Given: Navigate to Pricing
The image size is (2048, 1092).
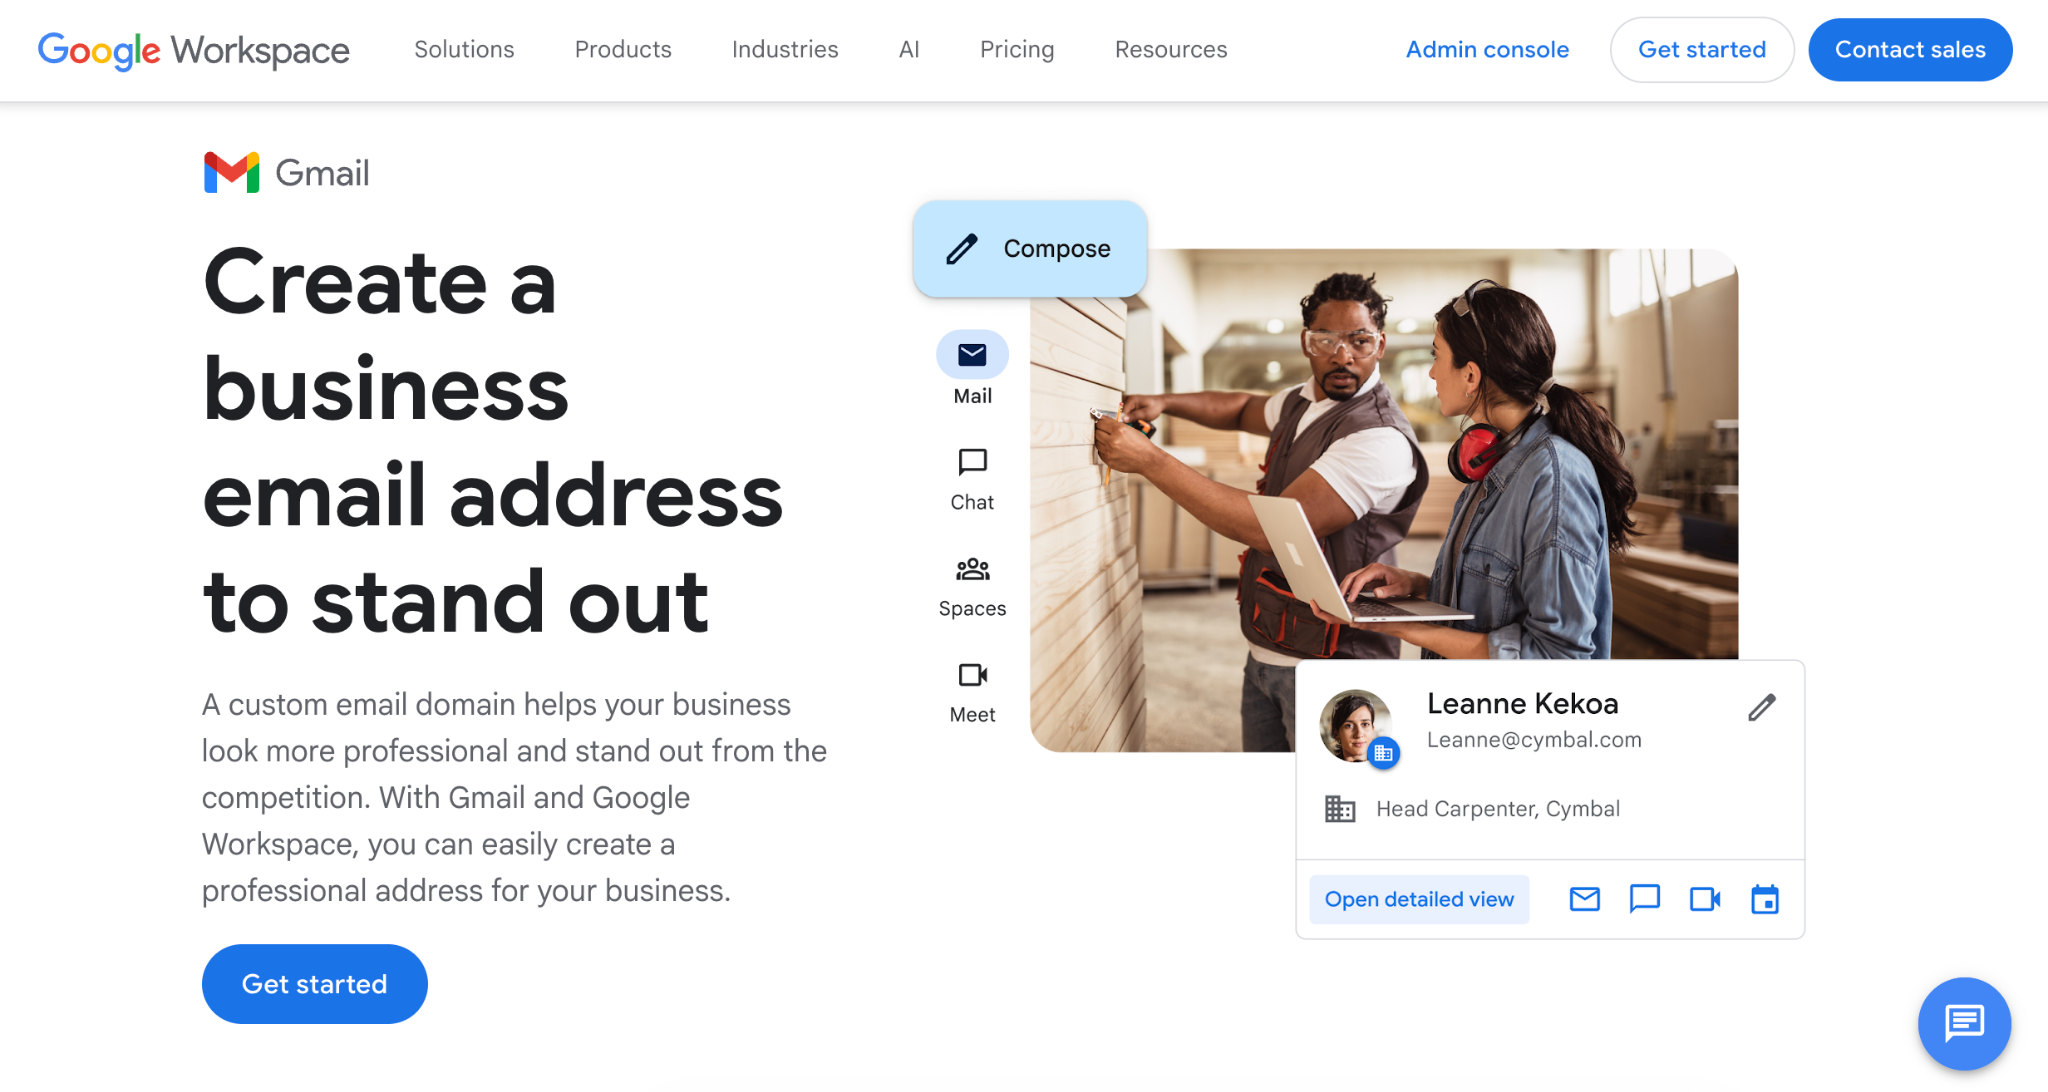Looking at the screenshot, I should pos(1017,50).
